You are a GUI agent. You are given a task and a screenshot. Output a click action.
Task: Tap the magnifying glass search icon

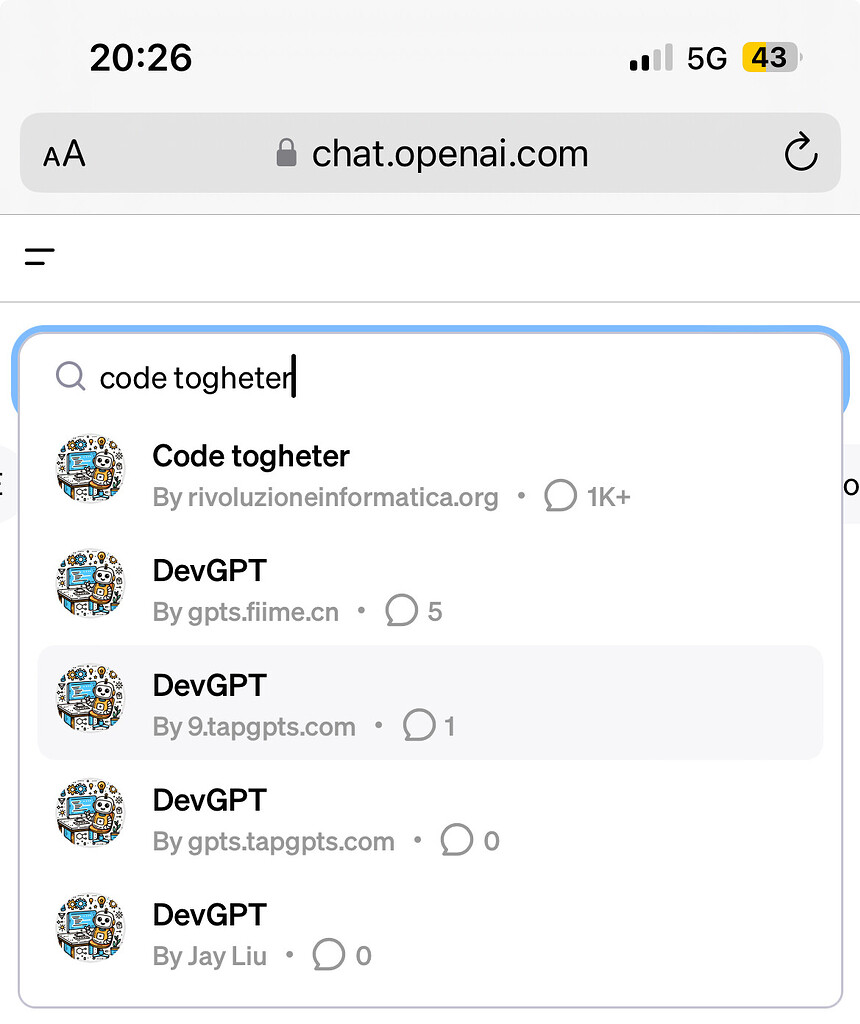(x=70, y=377)
